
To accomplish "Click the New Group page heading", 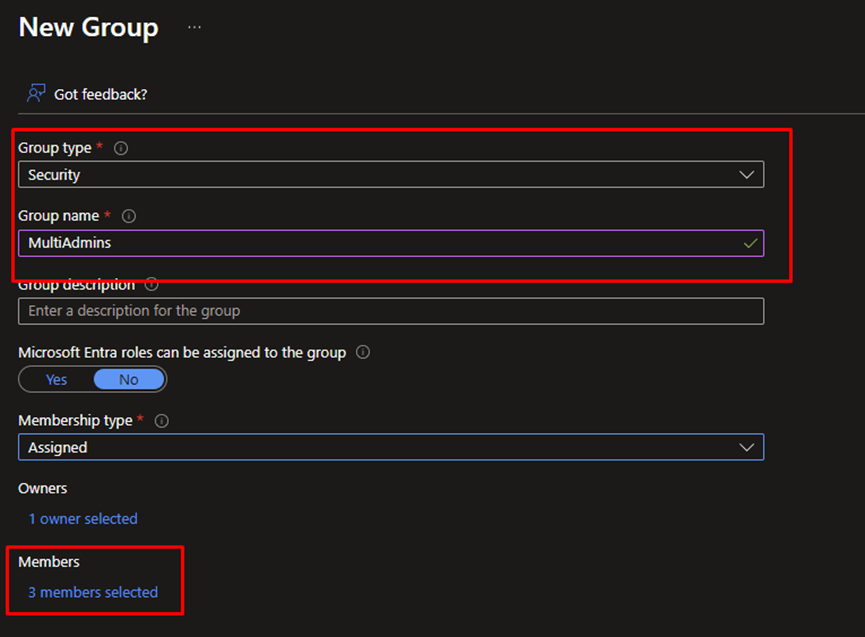I will click(89, 27).
